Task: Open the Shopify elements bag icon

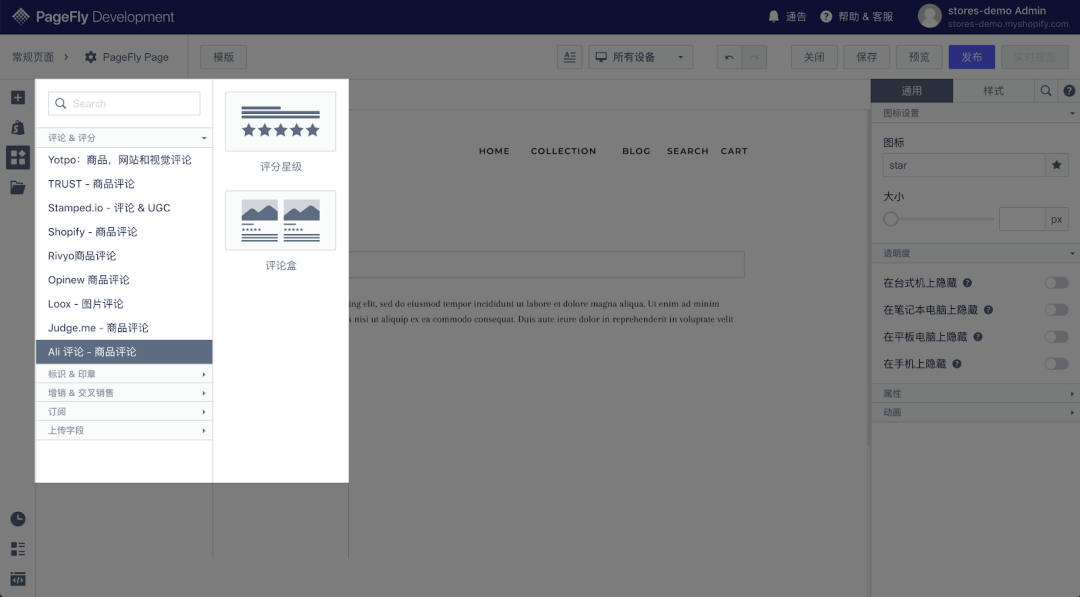Action: click(x=18, y=127)
